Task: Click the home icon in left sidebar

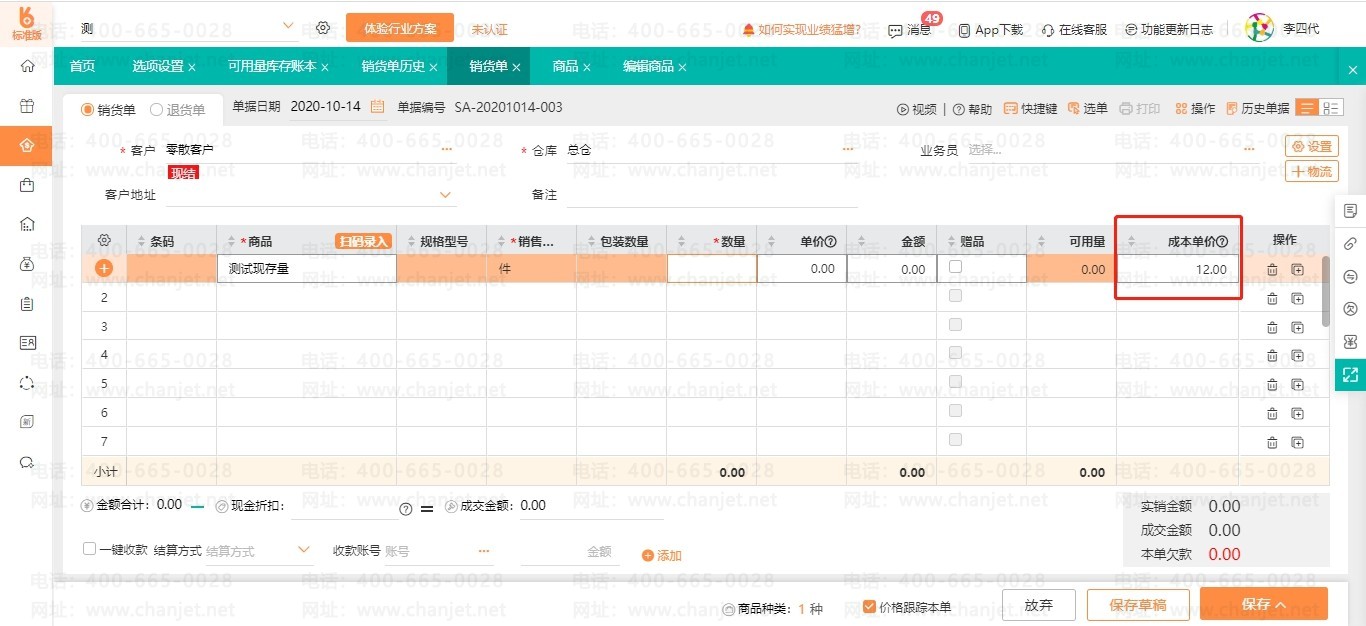Action: (27, 66)
